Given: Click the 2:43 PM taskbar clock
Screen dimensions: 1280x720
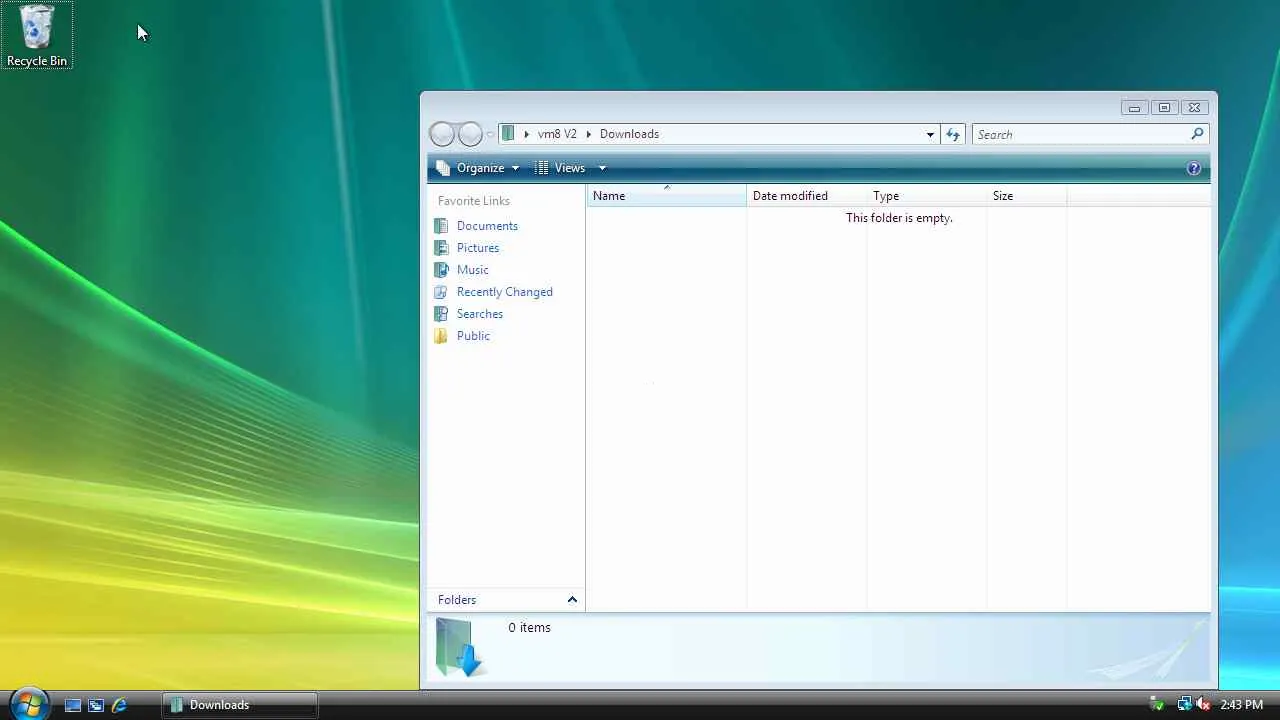Looking at the screenshot, I should (1241, 705).
